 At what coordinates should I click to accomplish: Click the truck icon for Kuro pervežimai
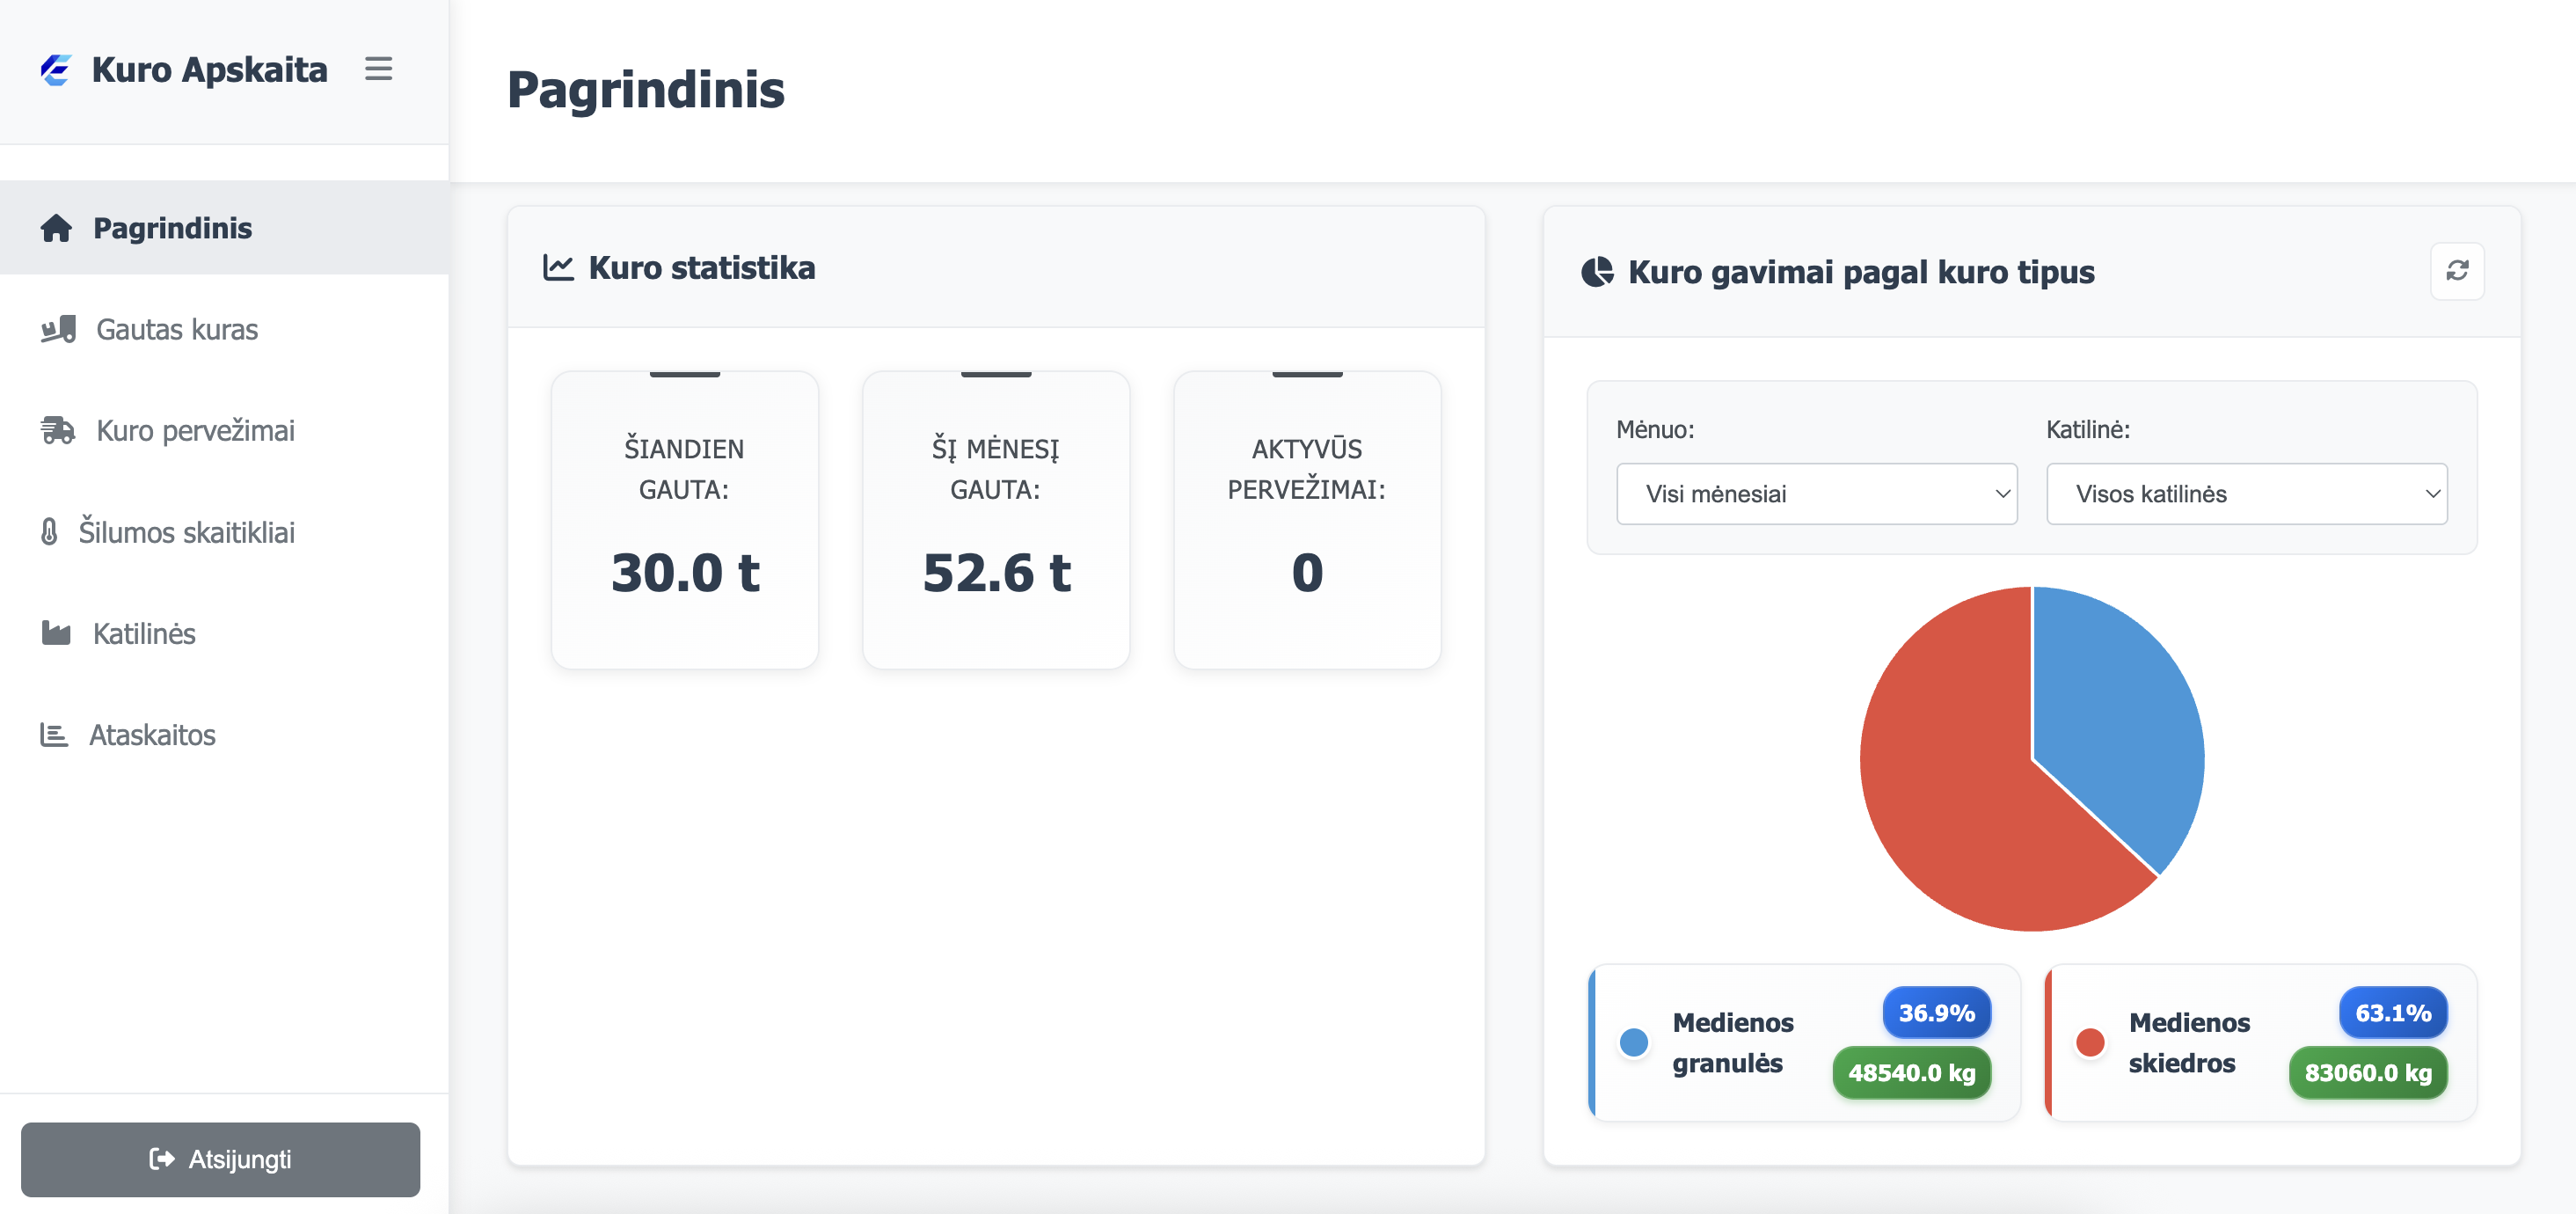pyautogui.click(x=58, y=430)
